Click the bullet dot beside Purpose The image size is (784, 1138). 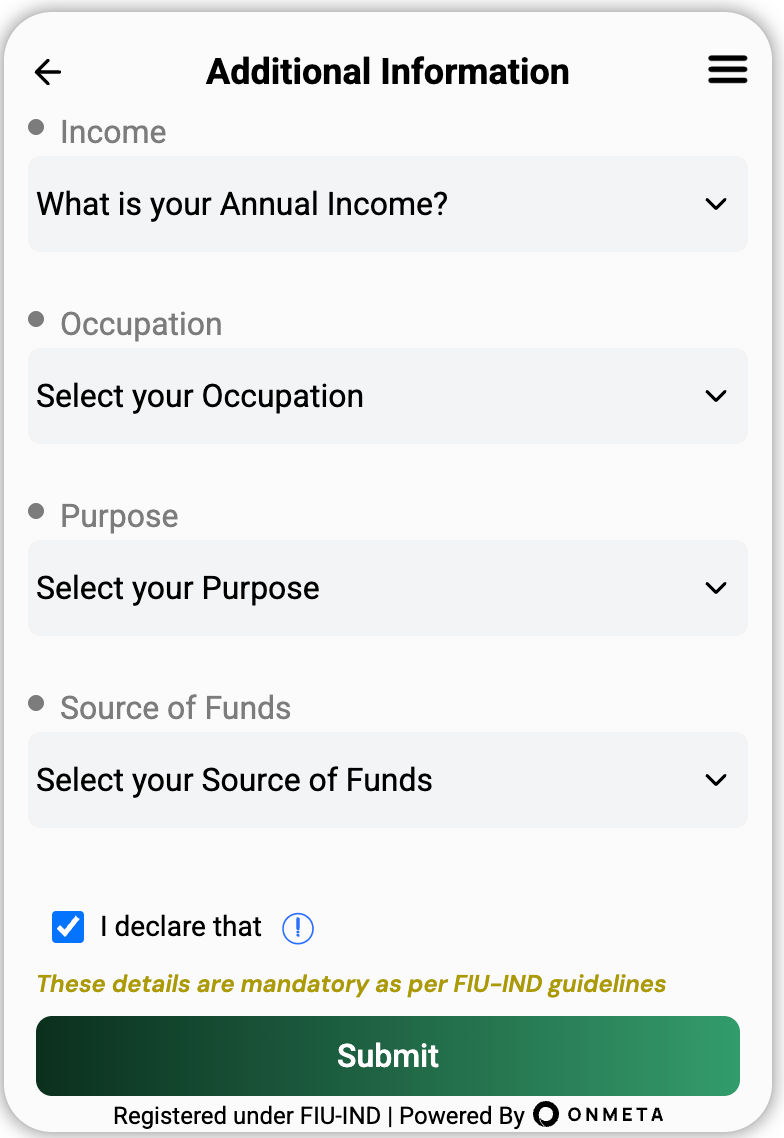[37, 511]
